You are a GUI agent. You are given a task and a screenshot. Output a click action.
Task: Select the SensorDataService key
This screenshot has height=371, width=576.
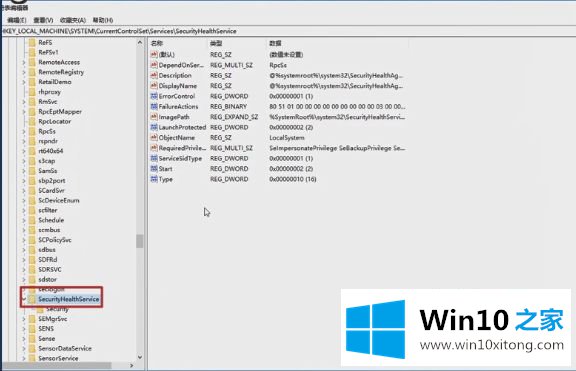pos(65,348)
